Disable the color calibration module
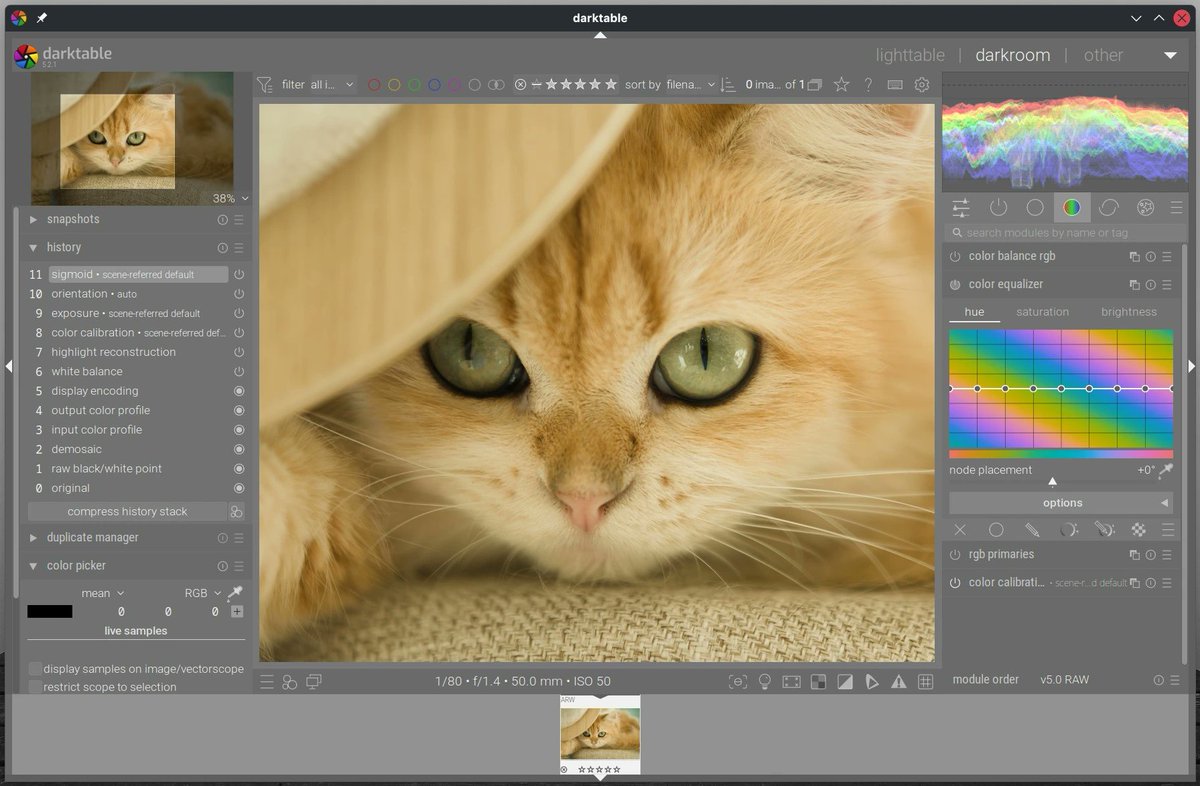 click(954, 582)
